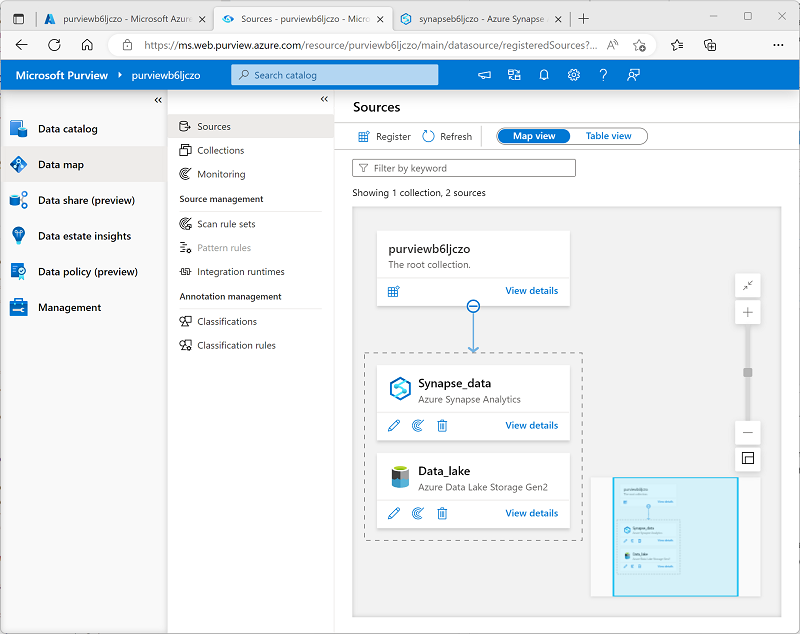
Task: Open a new browser tab
Action: 584,19
